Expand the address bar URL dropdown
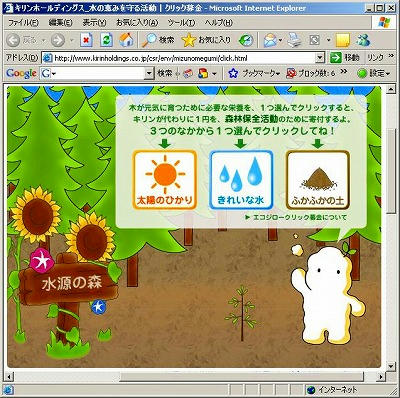Screen dimensions: 400x398 tap(320, 58)
